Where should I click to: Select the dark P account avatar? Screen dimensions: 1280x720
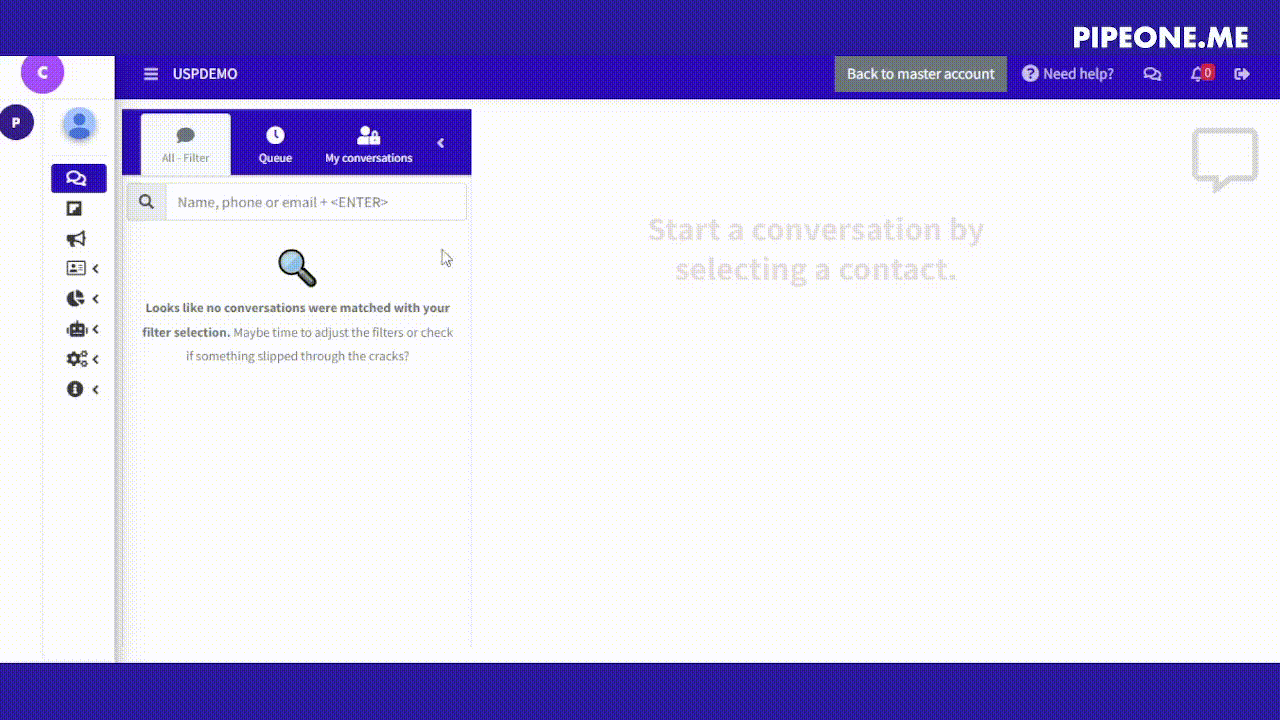[16, 122]
